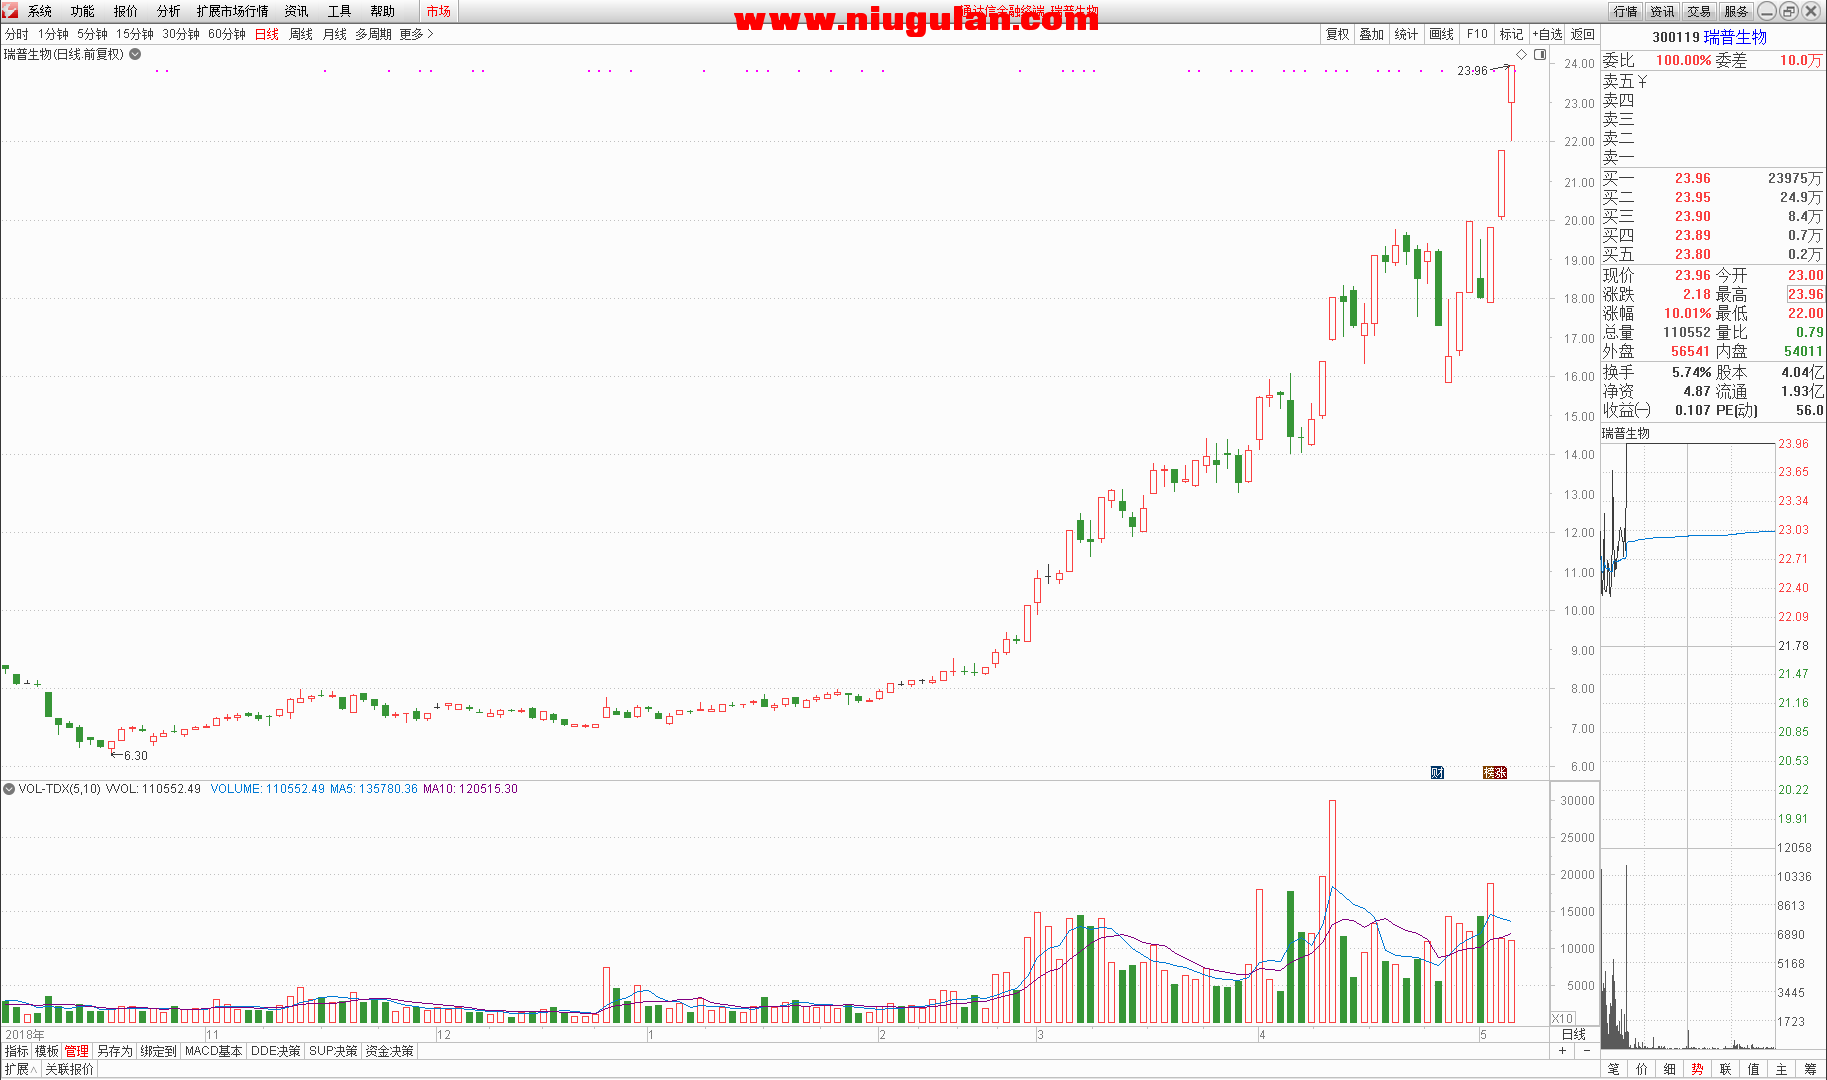Switch to 1分钟 period
Screen dimensions: 1827x1080
(x=54, y=34)
